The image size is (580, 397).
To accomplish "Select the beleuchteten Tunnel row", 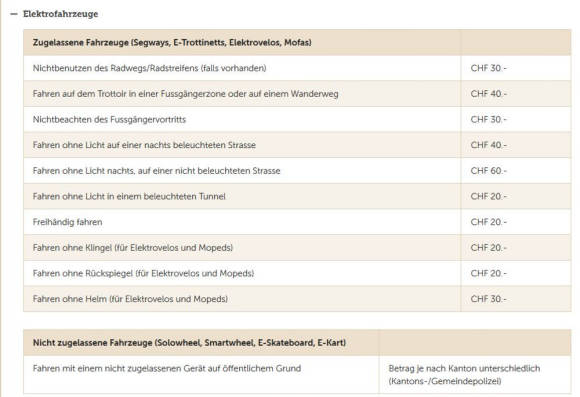I will point(297,196).
